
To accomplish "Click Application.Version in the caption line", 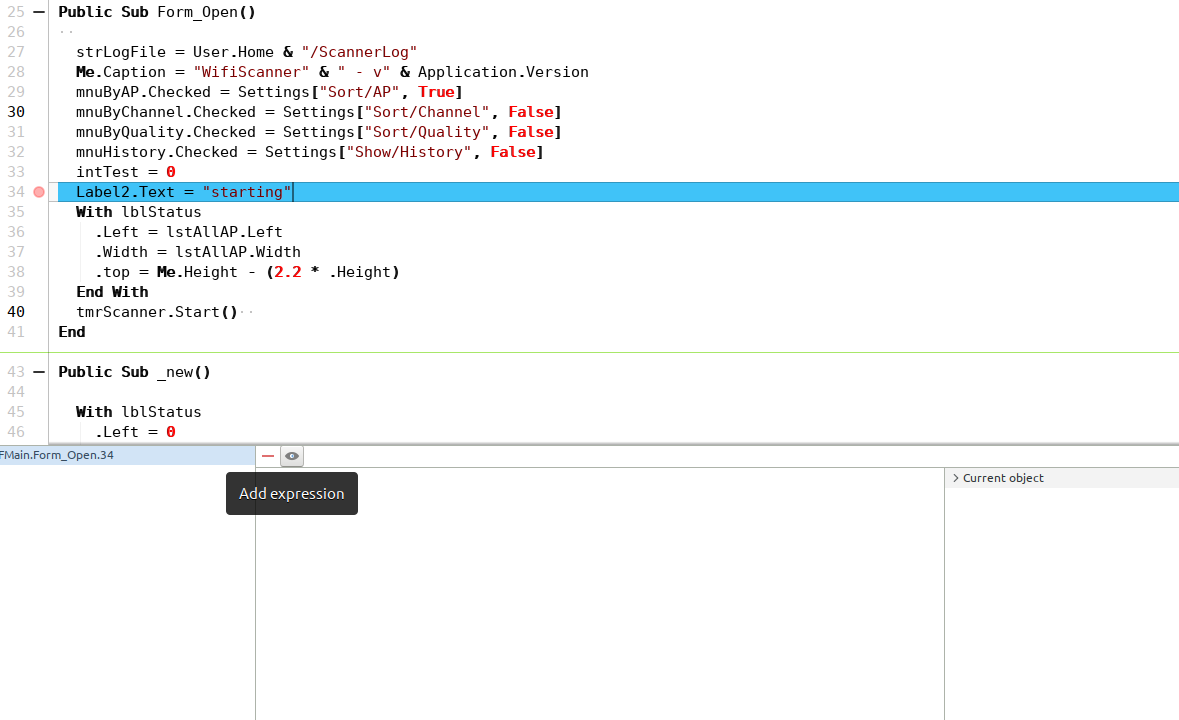I will click(503, 72).
